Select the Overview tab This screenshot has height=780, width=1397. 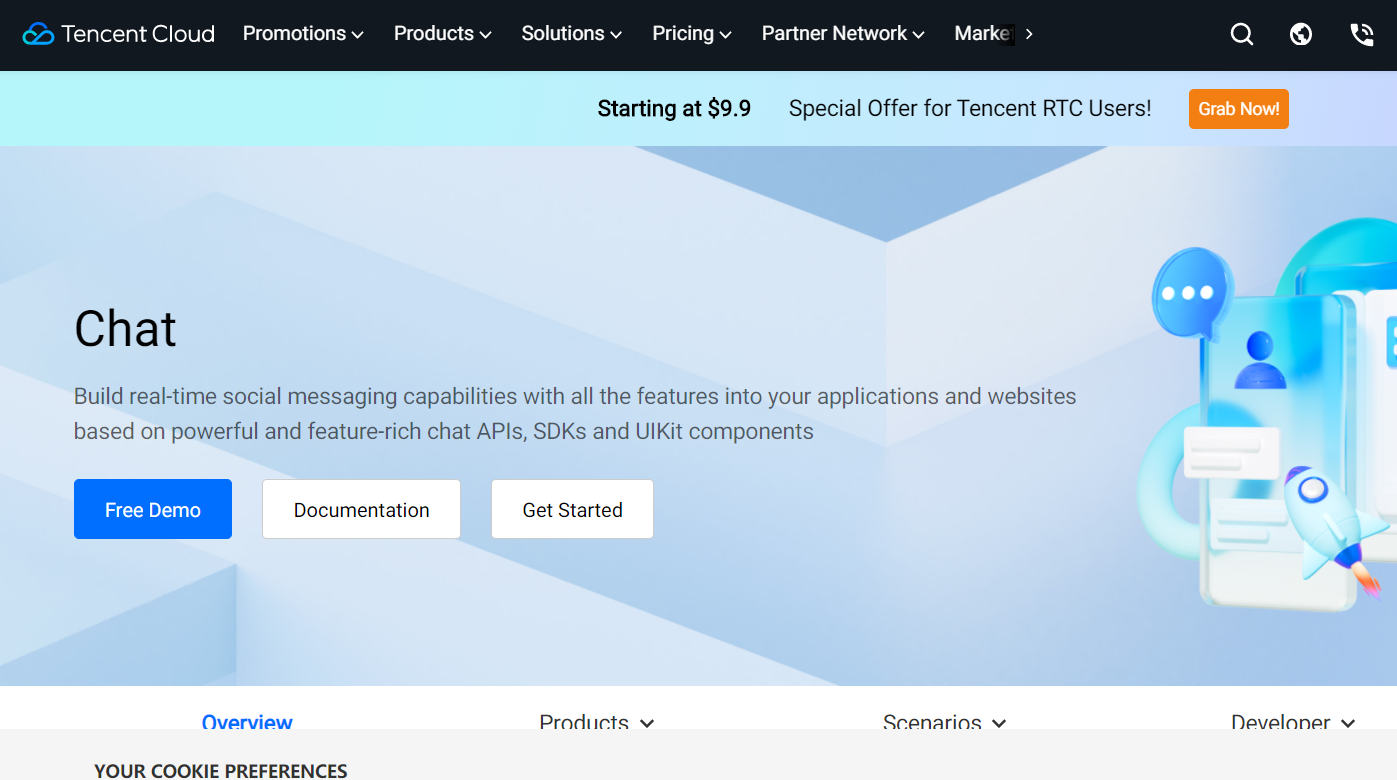pos(247,721)
